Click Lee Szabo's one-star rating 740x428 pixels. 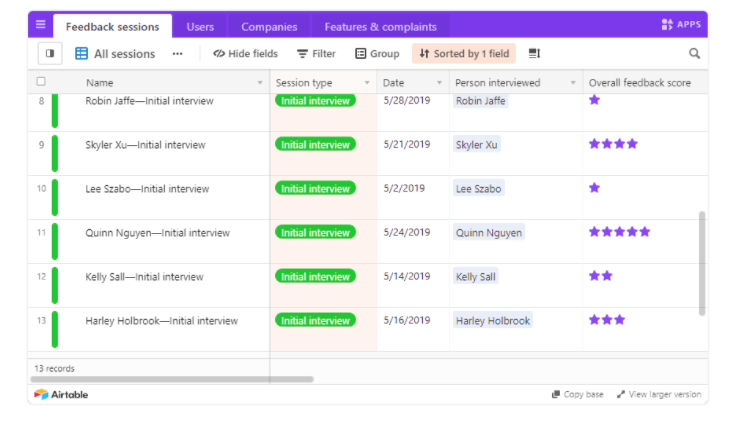pyautogui.click(x=594, y=188)
